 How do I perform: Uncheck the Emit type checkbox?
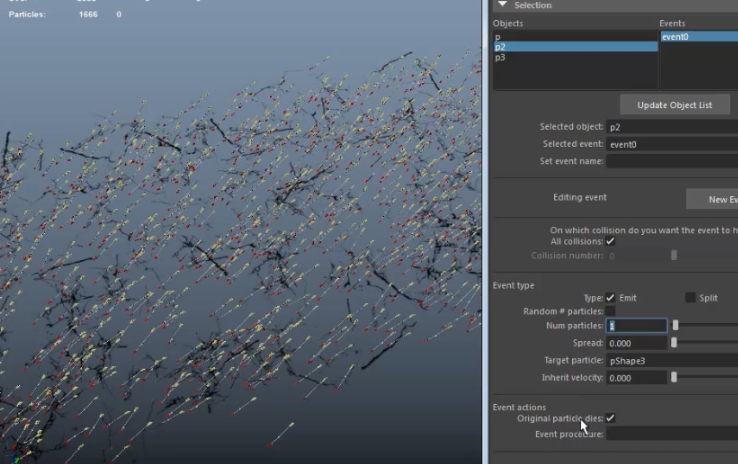tap(610, 297)
